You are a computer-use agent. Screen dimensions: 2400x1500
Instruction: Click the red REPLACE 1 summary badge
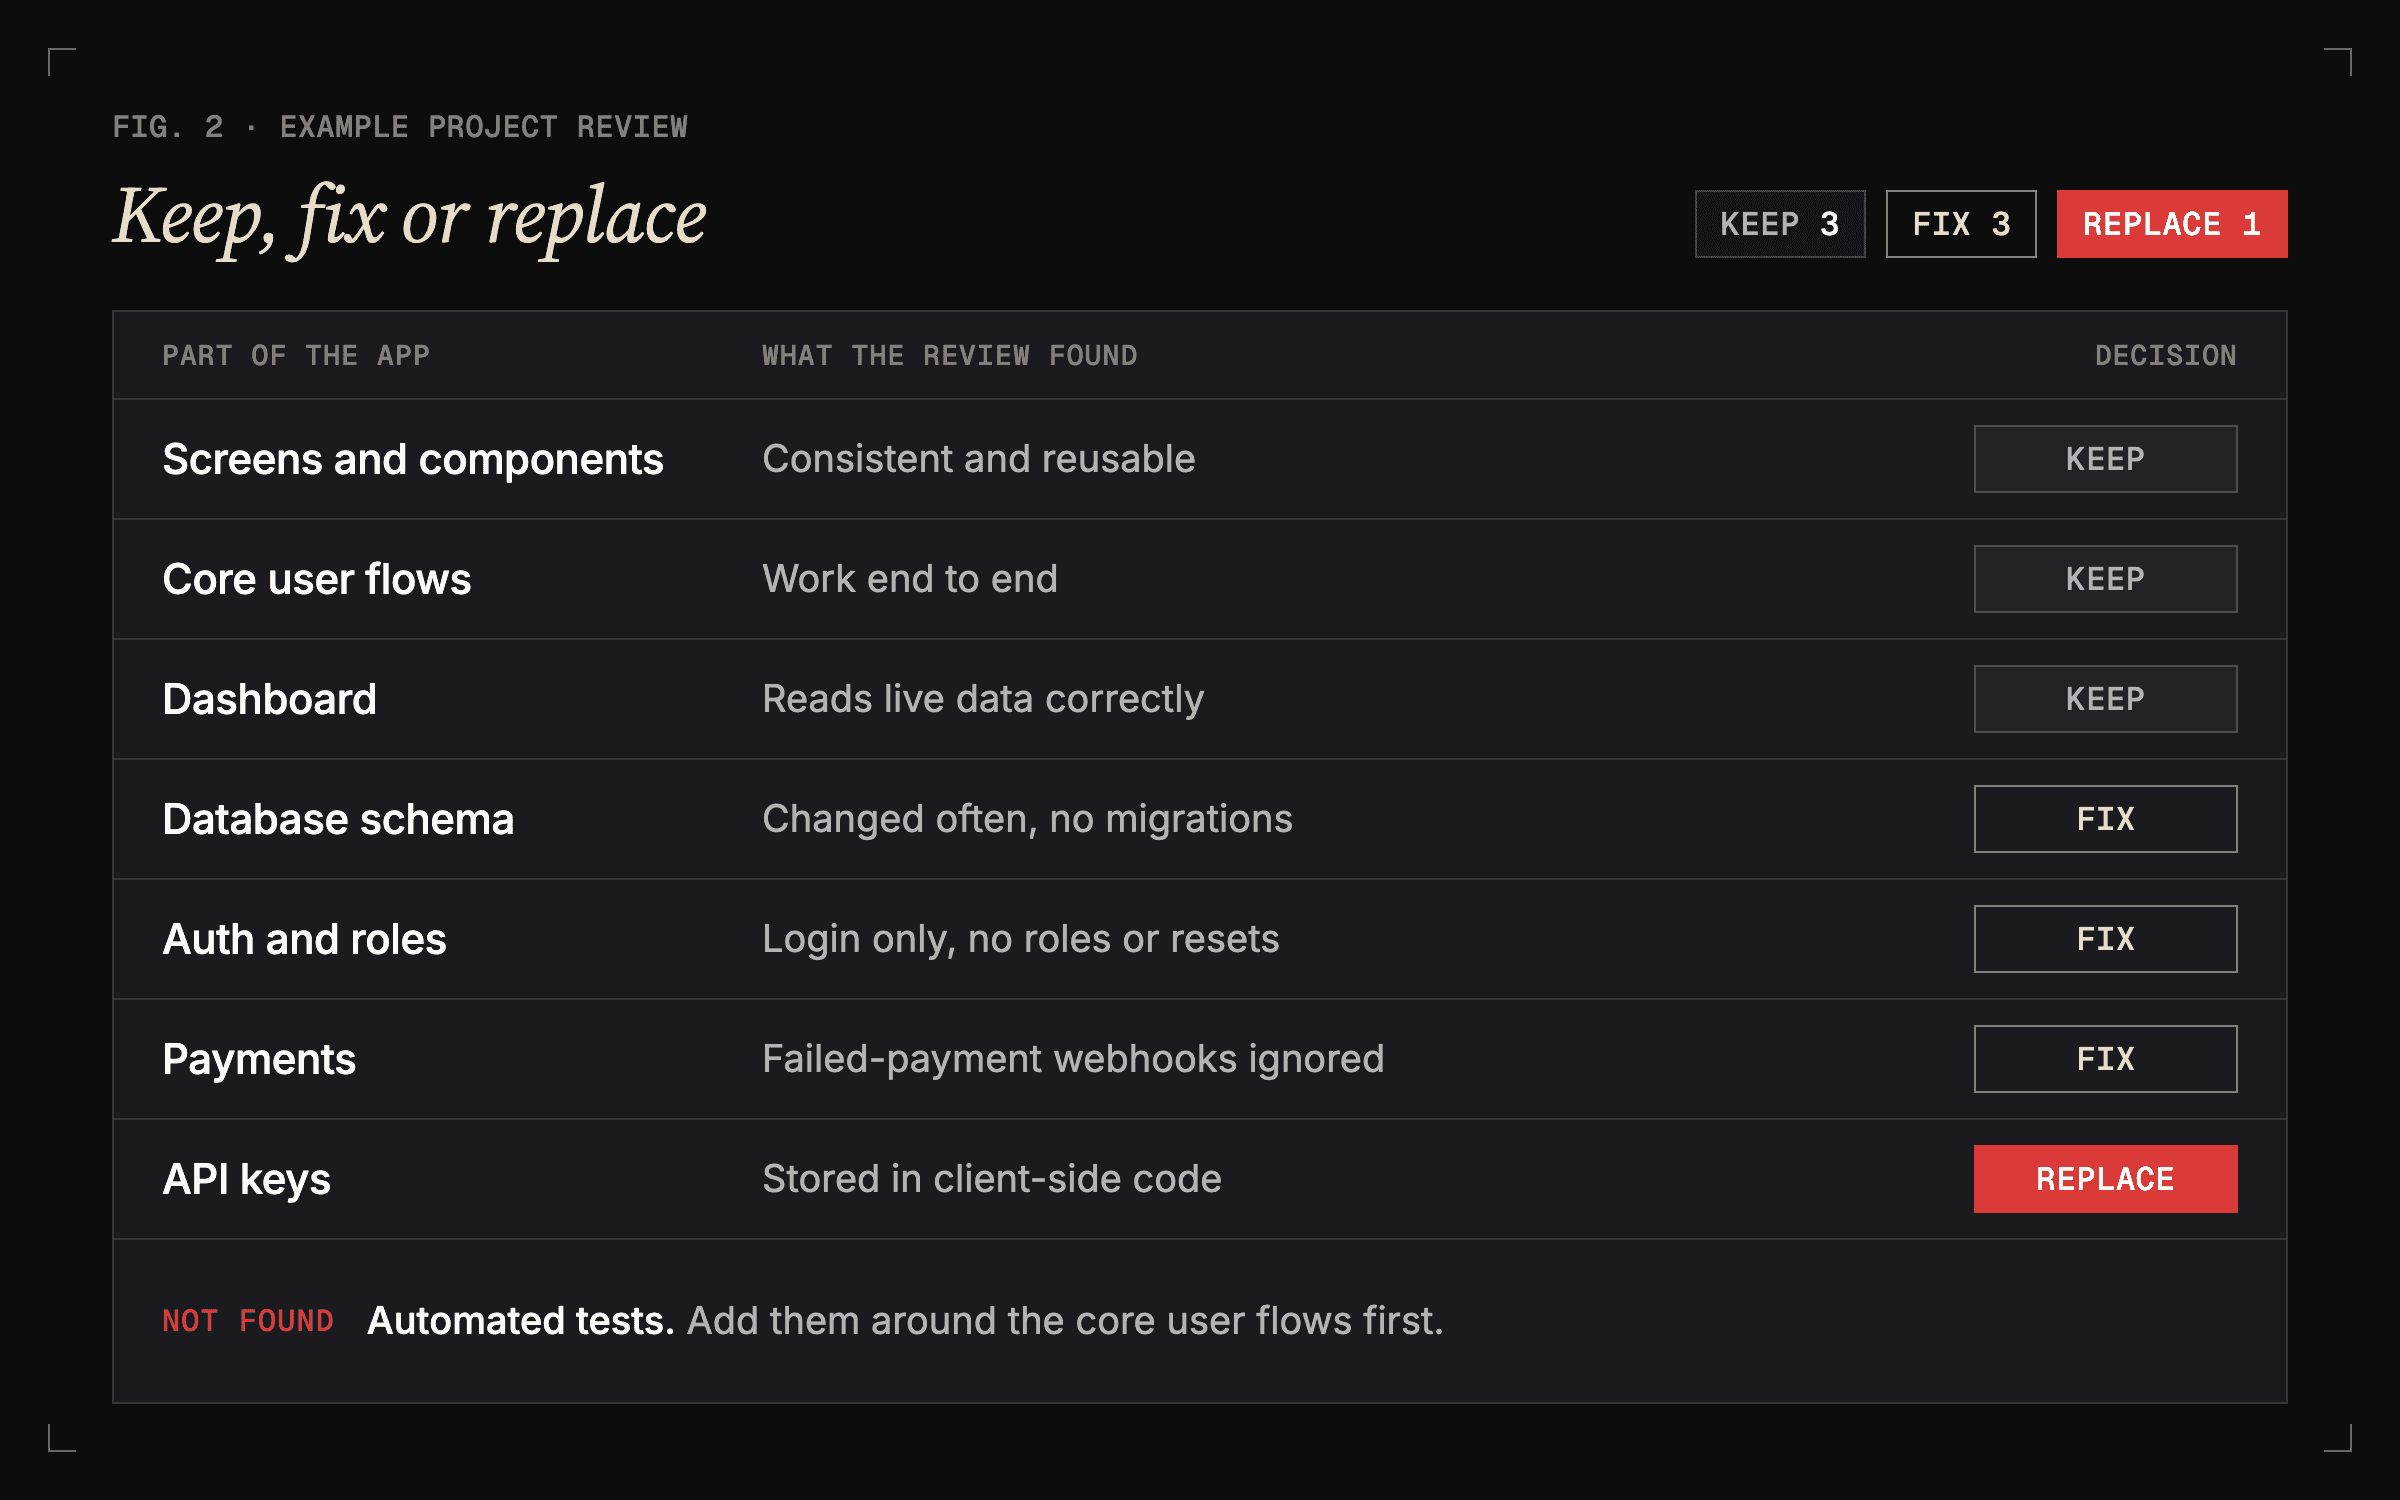tap(2172, 224)
